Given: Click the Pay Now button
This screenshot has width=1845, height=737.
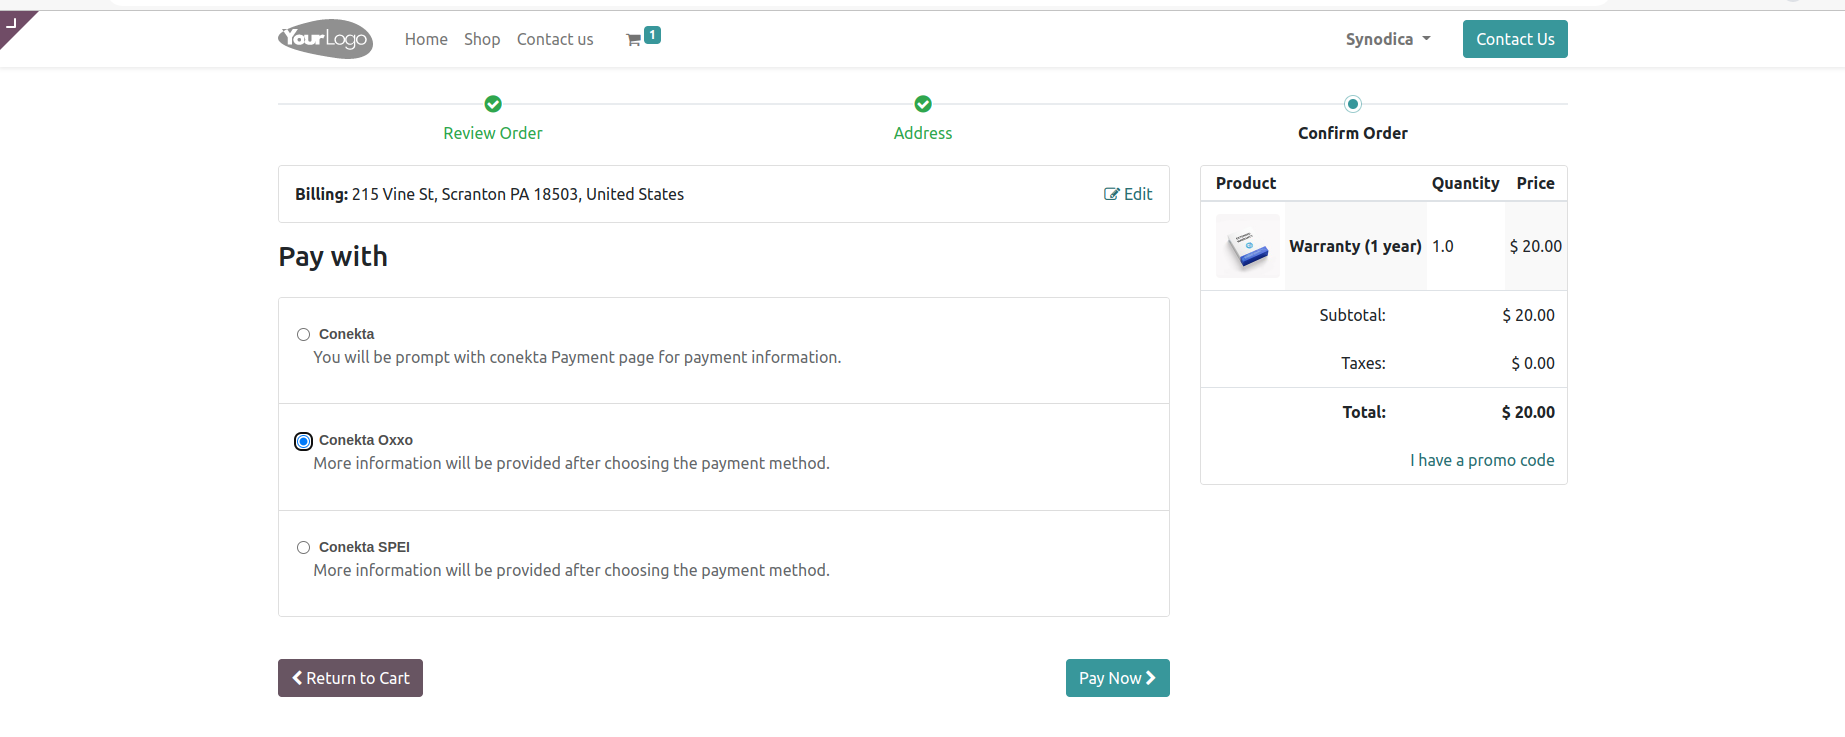Looking at the screenshot, I should [x=1117, y=678].
